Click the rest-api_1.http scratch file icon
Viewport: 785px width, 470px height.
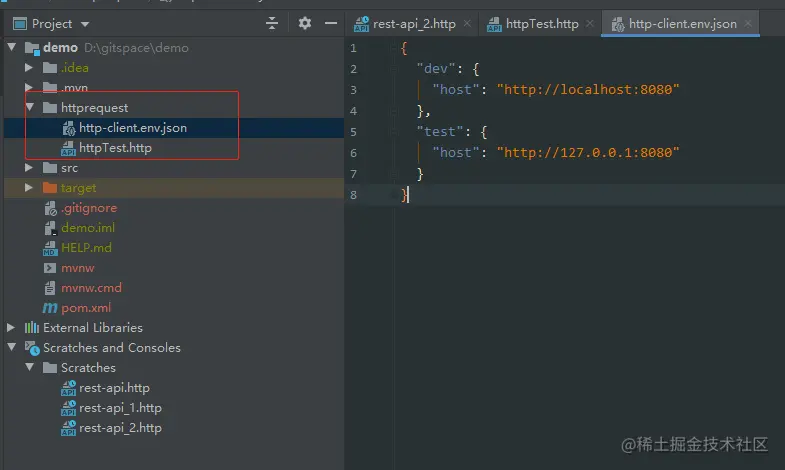tap(68, 408)
